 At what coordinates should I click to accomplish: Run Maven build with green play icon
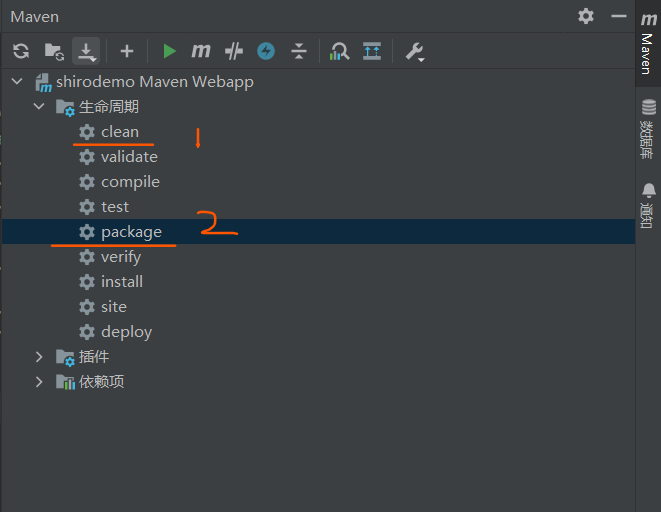click(x=169, y=51)
